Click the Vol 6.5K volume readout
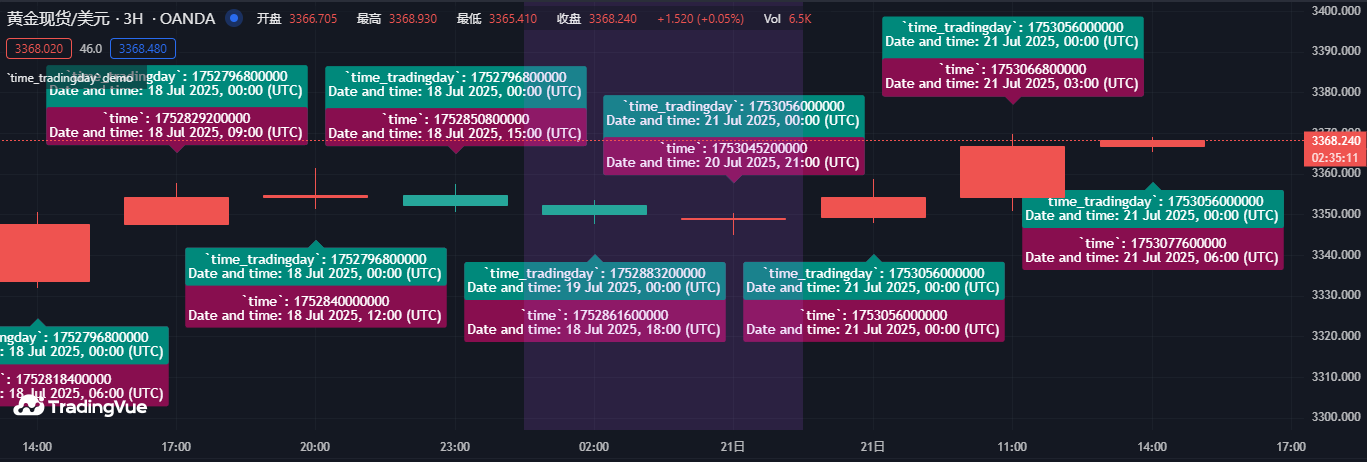The image size is (1367, 462). 787,18
